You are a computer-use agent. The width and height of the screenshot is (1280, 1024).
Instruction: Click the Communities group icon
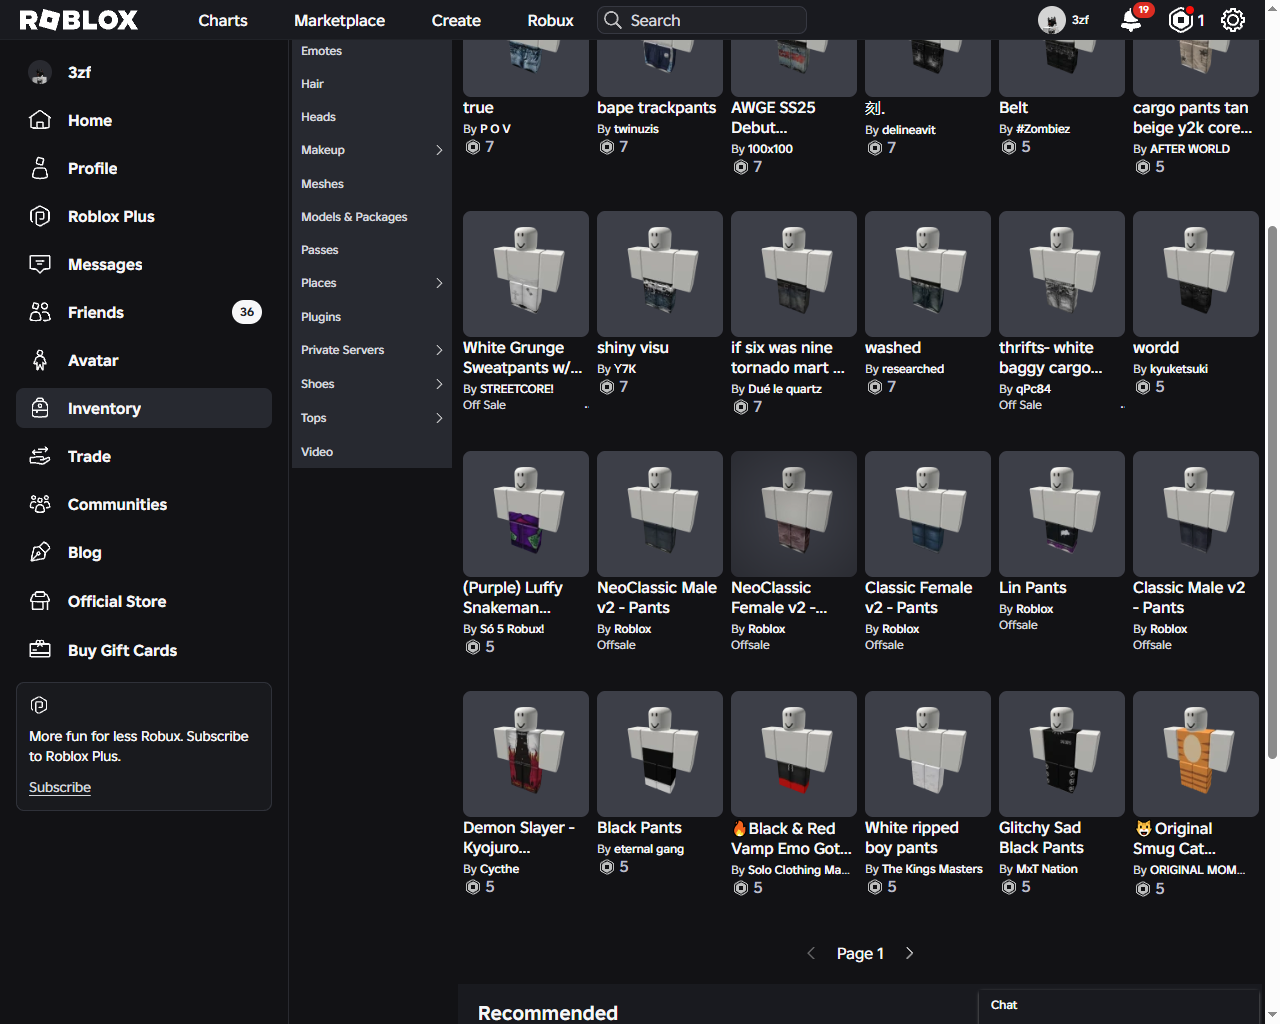pyautogui.click(x=40, y=504)
